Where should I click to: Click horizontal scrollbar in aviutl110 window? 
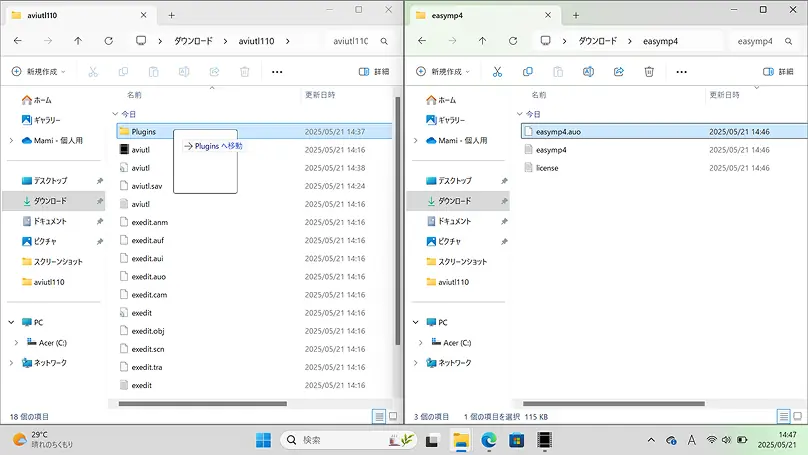203,404
